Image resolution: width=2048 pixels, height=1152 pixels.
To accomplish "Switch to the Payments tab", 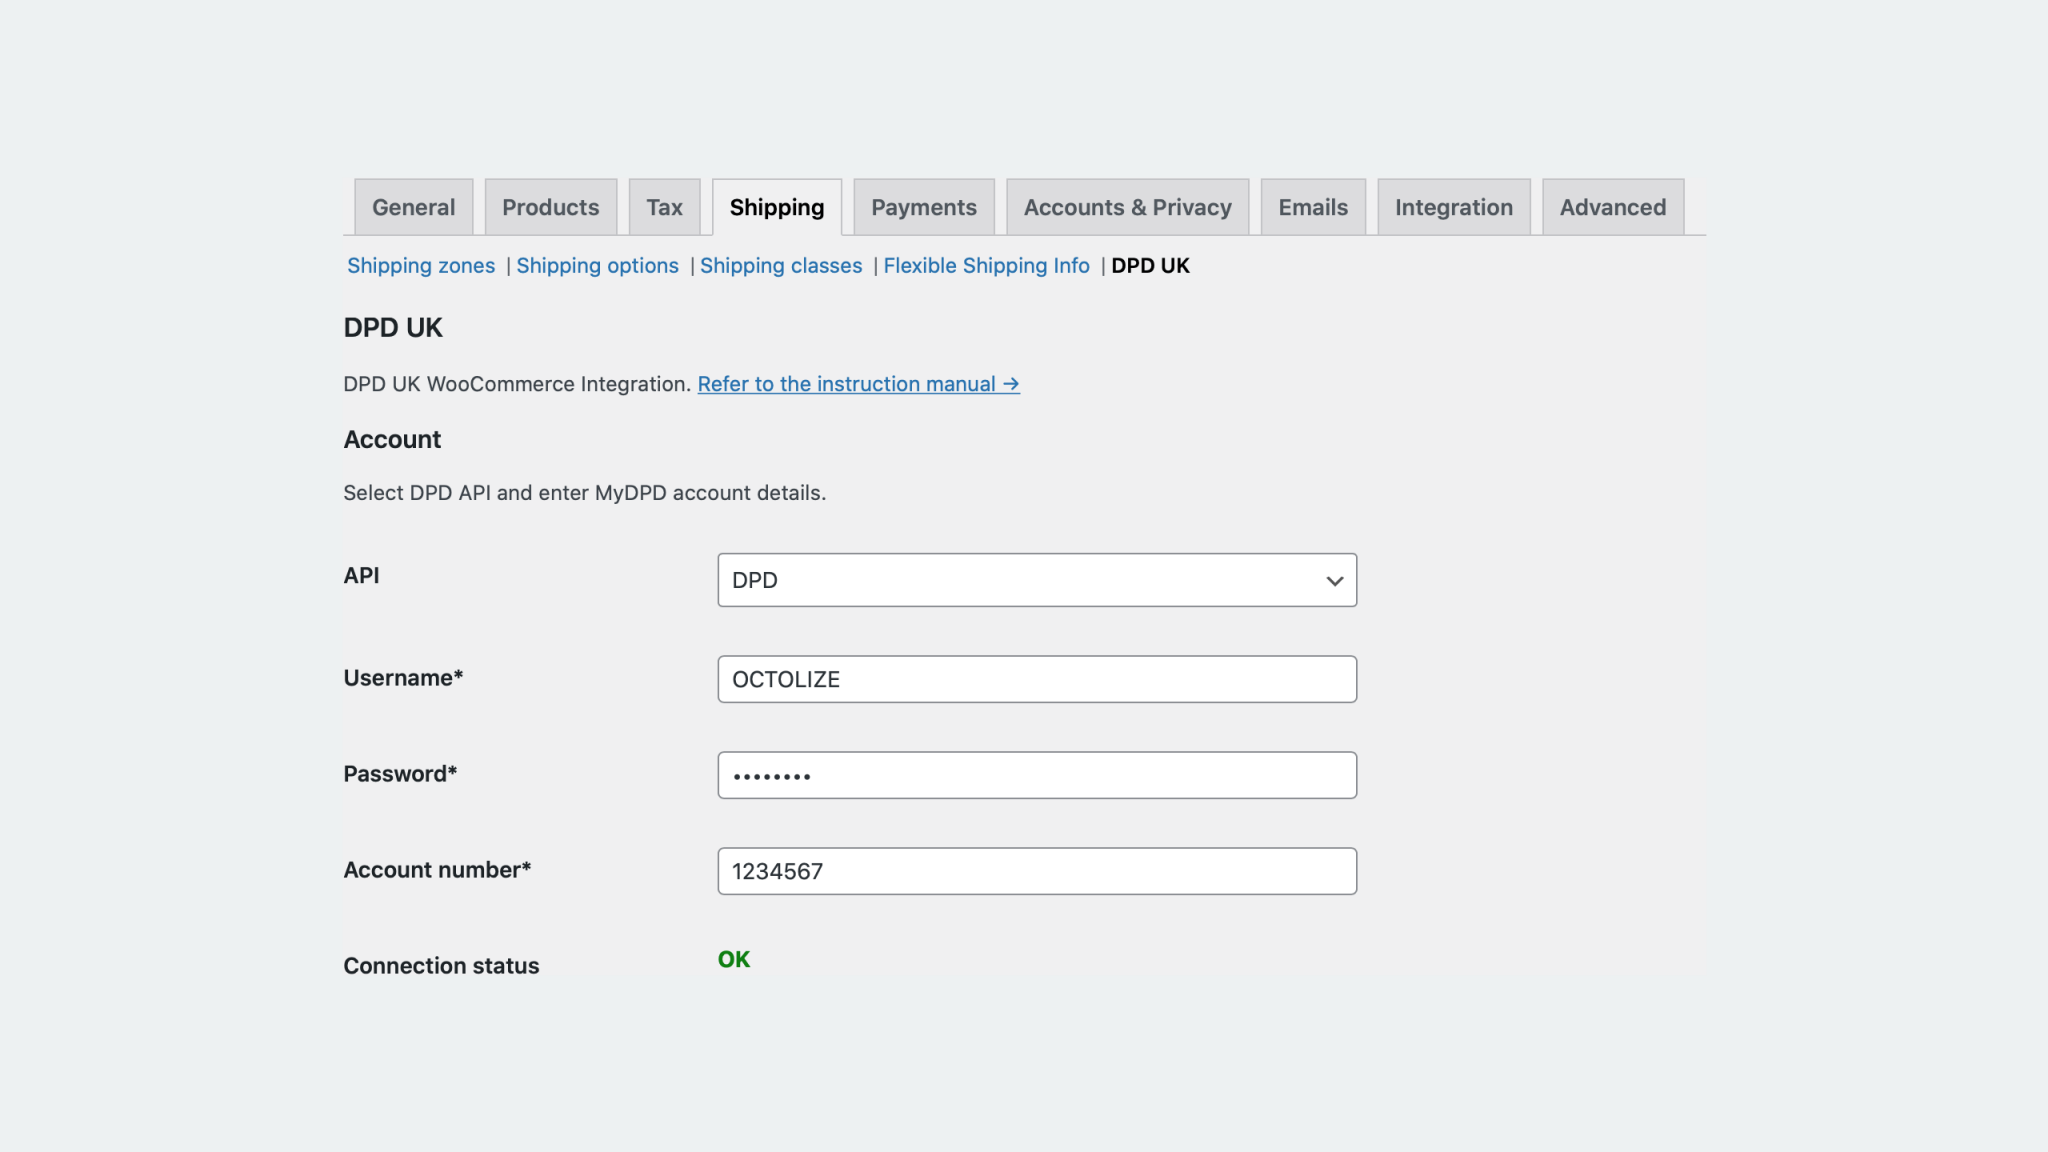I will tap(923, 207).
